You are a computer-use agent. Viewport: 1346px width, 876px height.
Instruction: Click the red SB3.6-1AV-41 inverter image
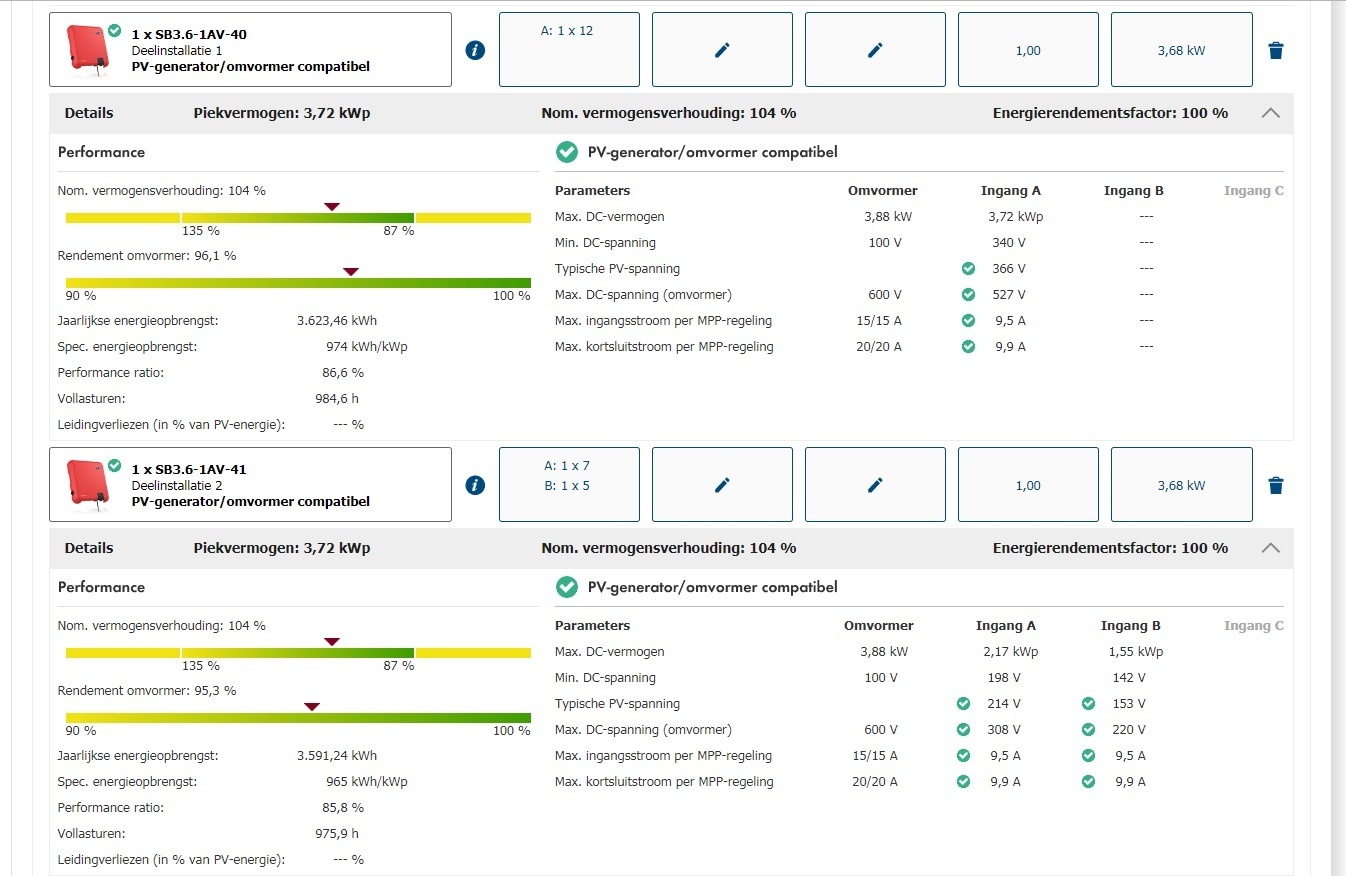point(87,483)
